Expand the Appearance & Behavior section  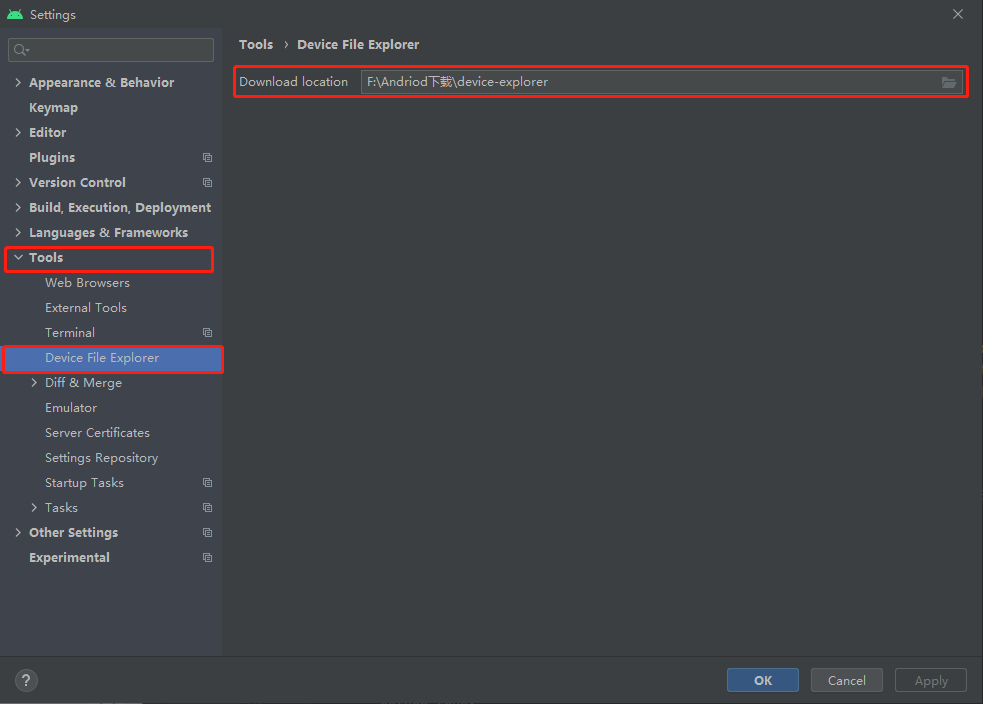18,82
